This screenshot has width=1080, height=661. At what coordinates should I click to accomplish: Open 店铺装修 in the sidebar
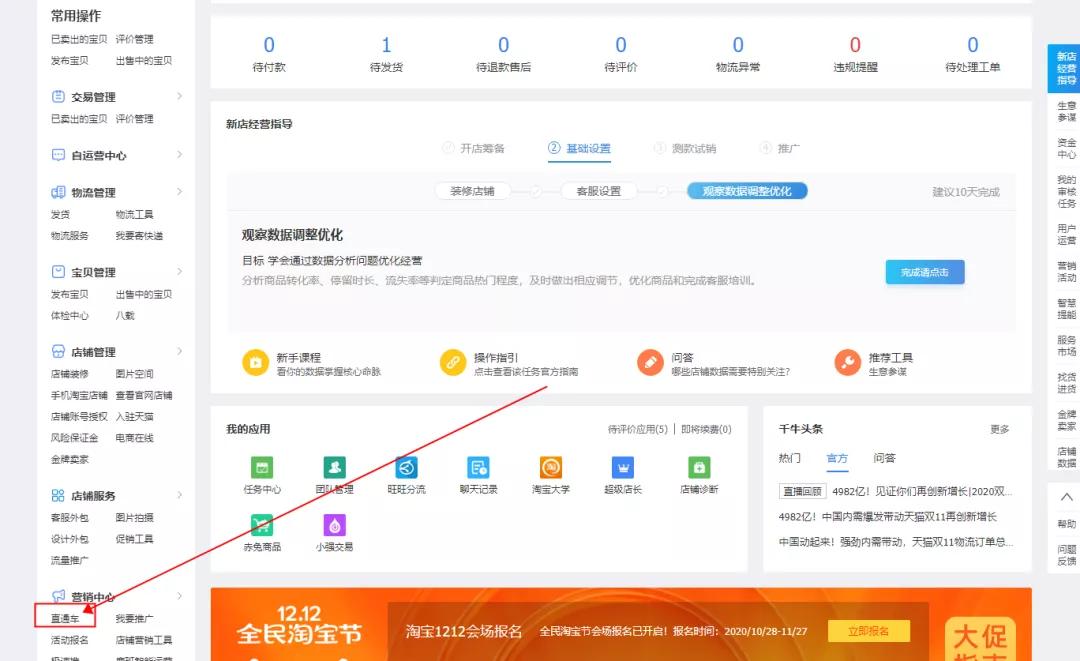click(70, 374)
